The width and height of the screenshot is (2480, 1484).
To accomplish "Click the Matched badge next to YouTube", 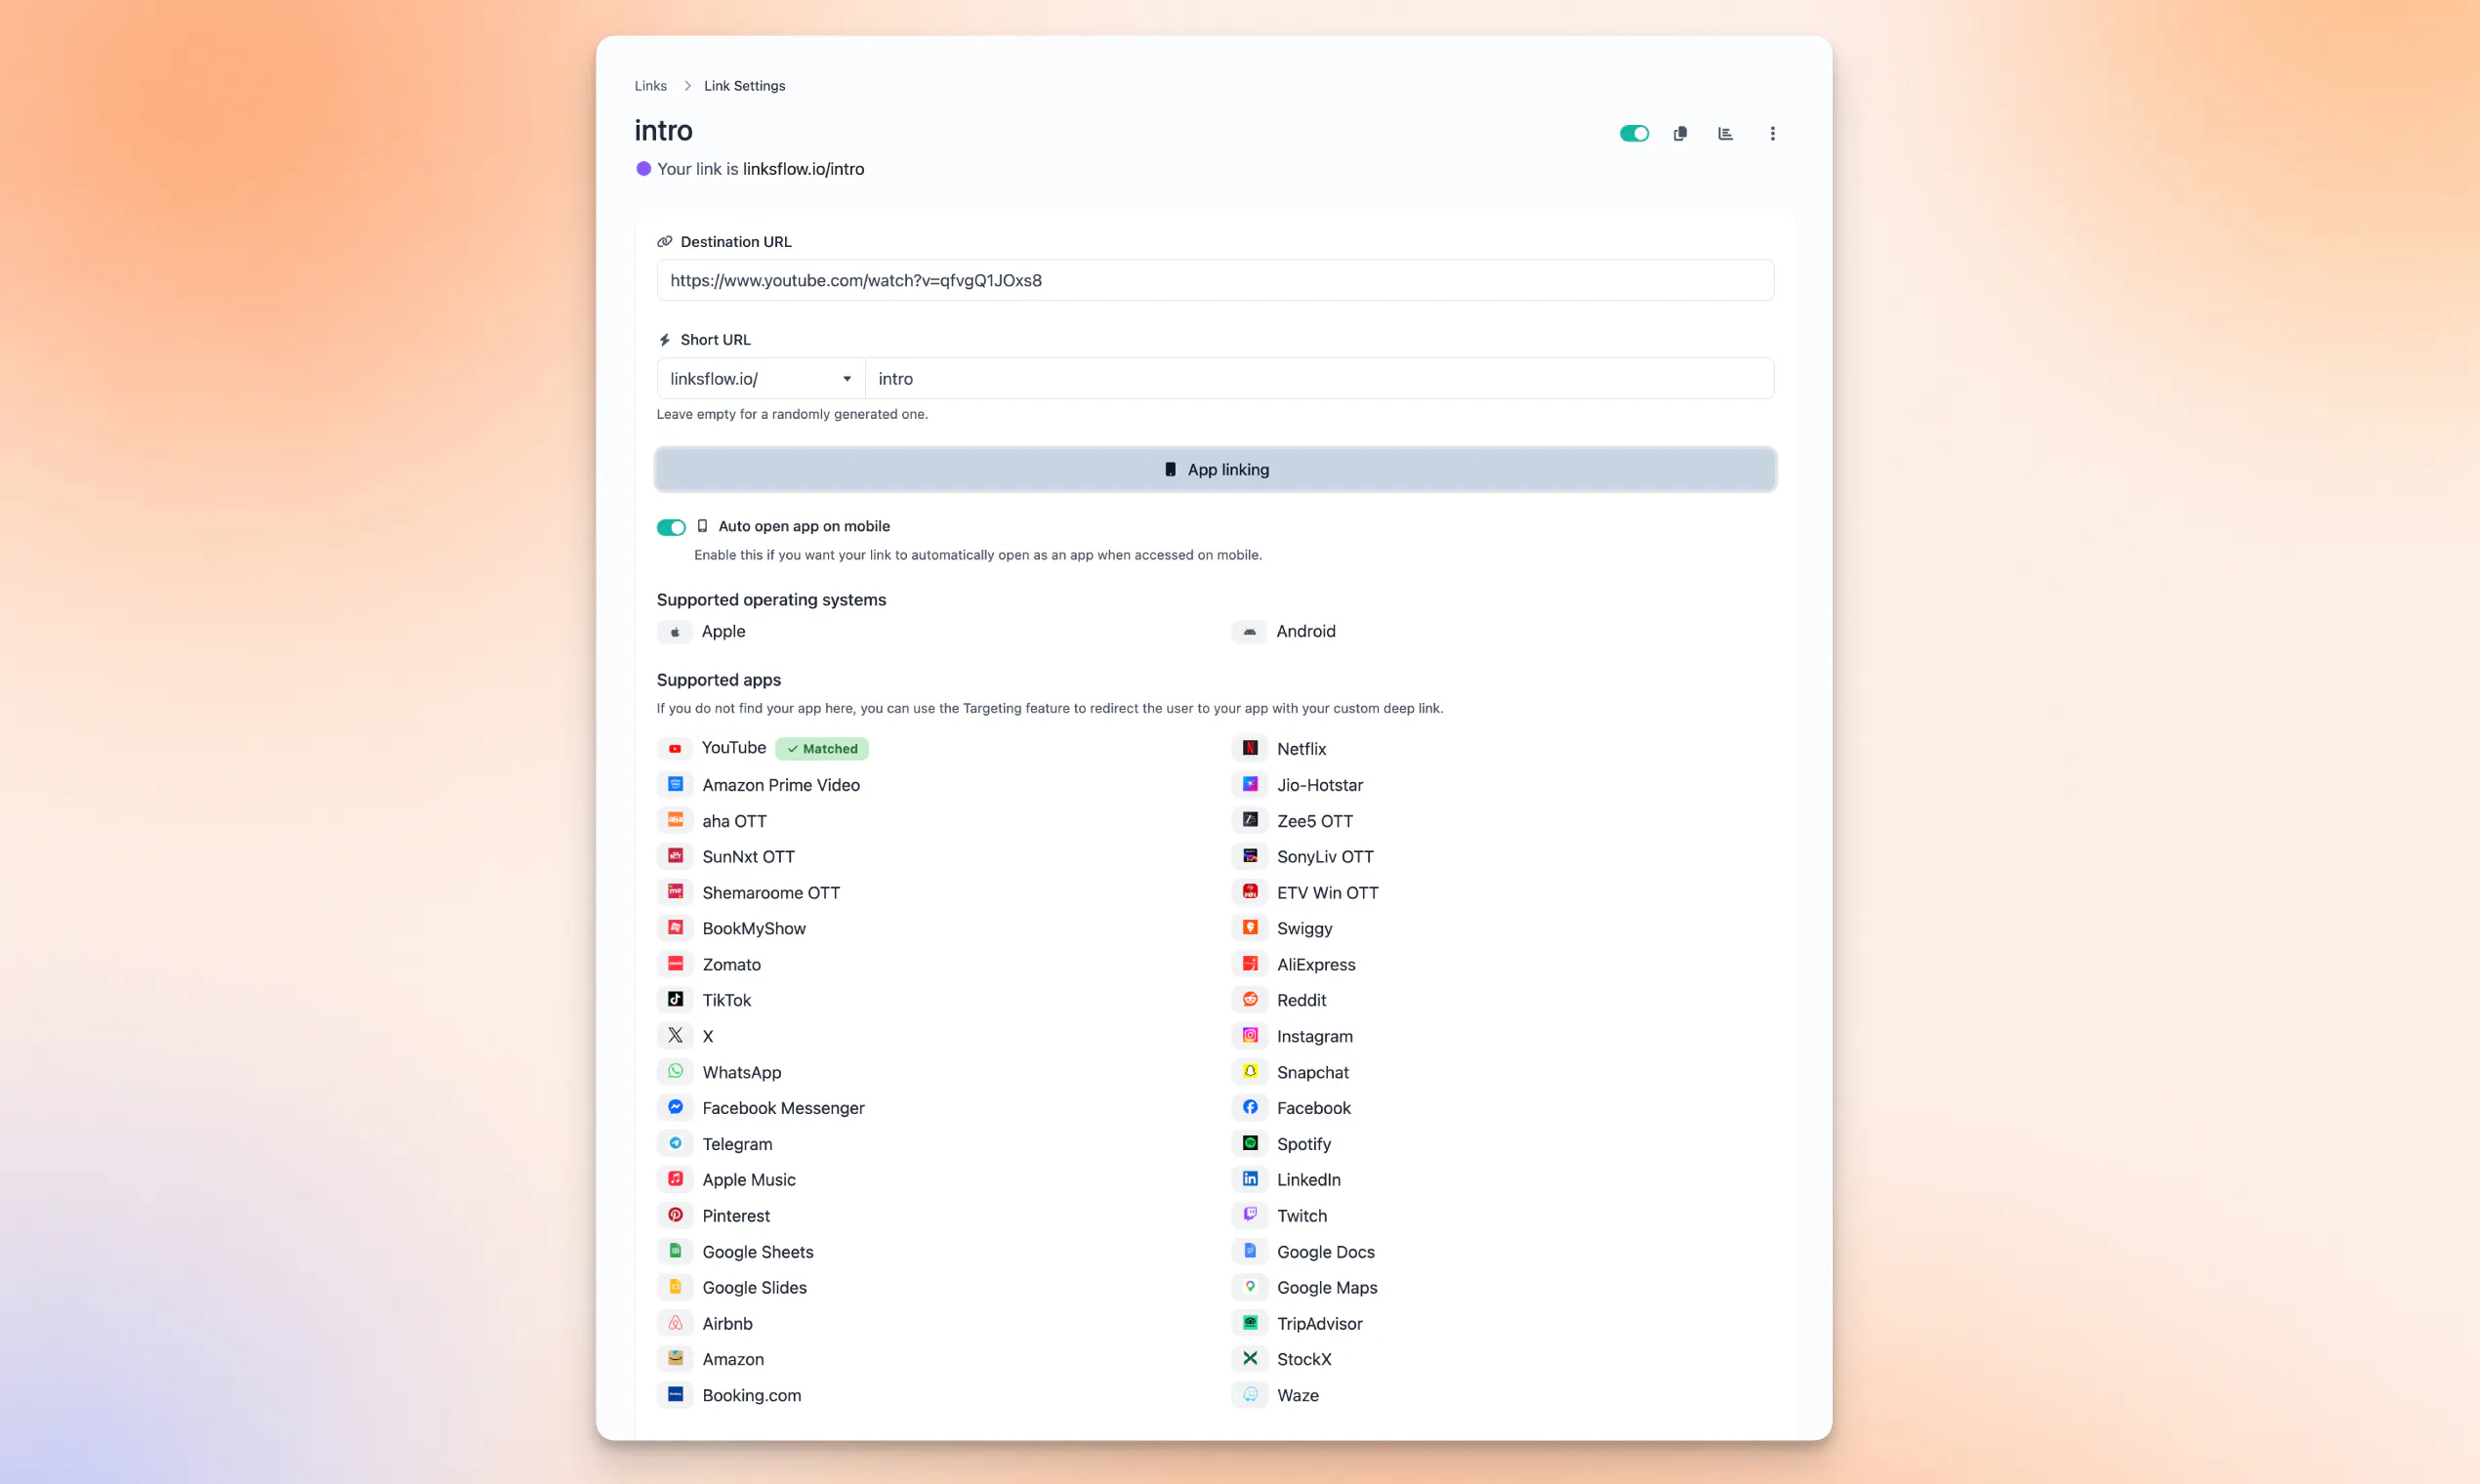I will [822, 749].
